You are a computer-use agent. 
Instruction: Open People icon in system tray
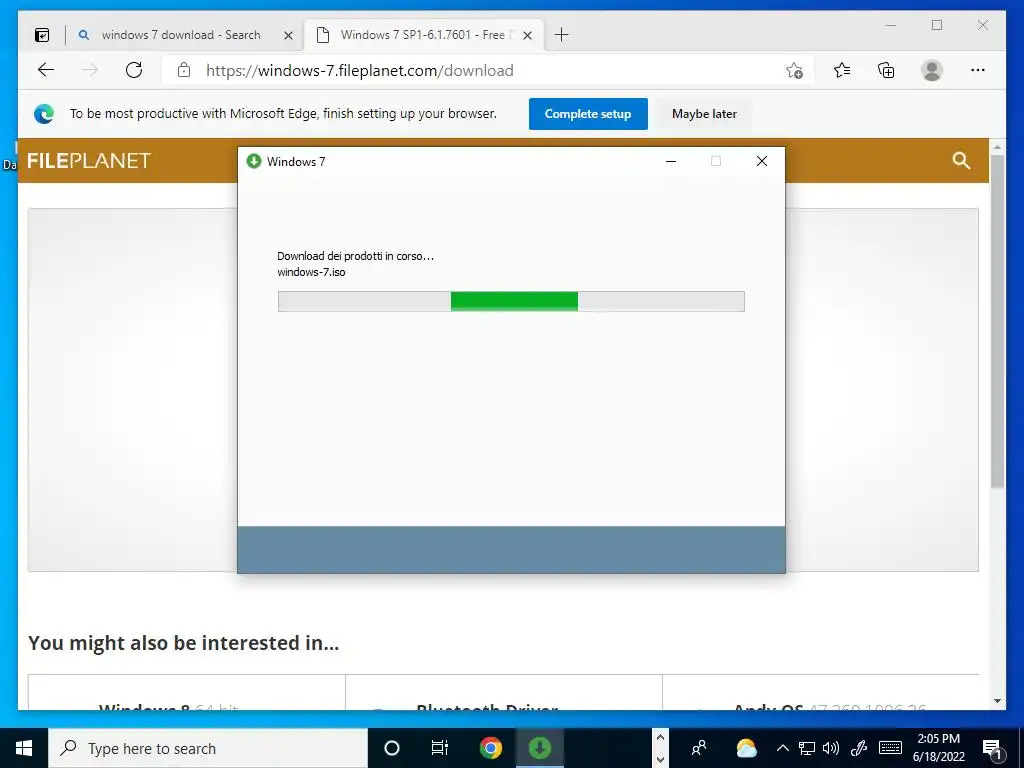point(699,748)
